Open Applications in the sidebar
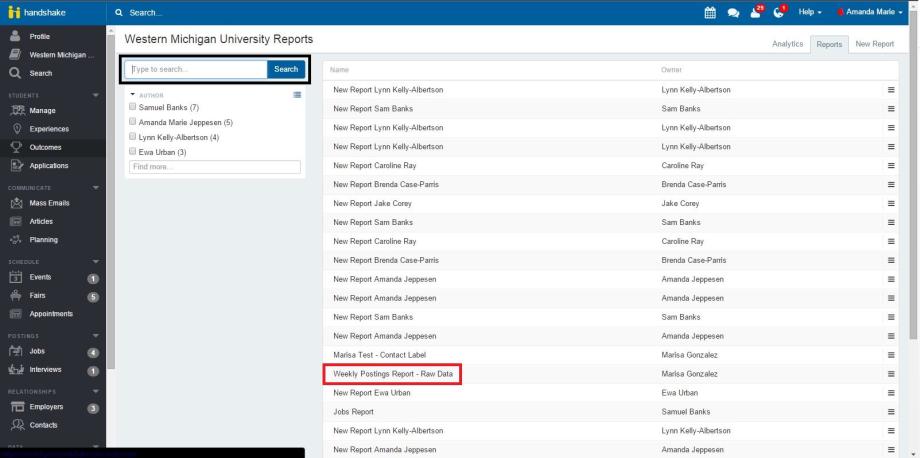The width and height of the screenshot is (920, 458). (49, 166)
